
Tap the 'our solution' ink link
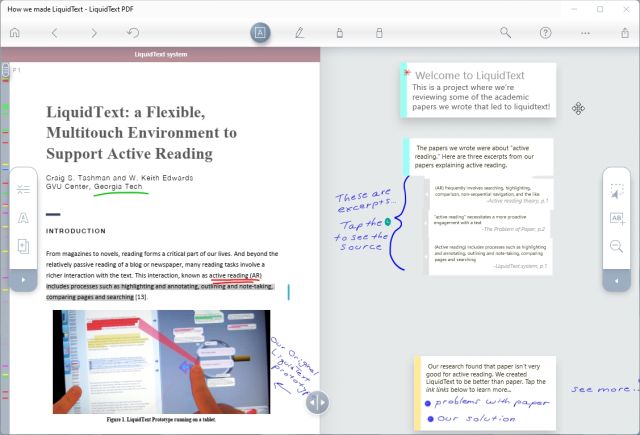click(472, 419)
